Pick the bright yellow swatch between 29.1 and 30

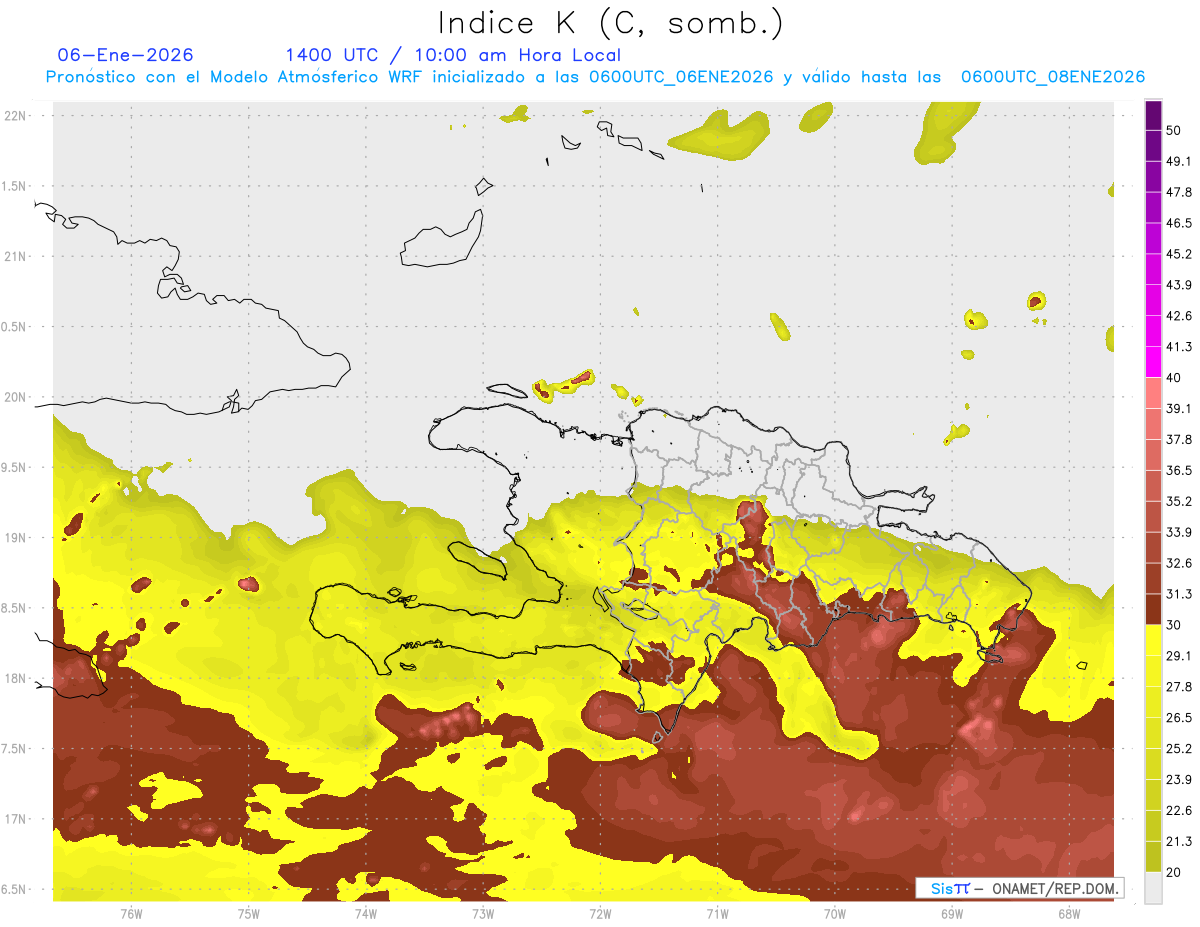pyautogui.click(x=1153, y=640)
